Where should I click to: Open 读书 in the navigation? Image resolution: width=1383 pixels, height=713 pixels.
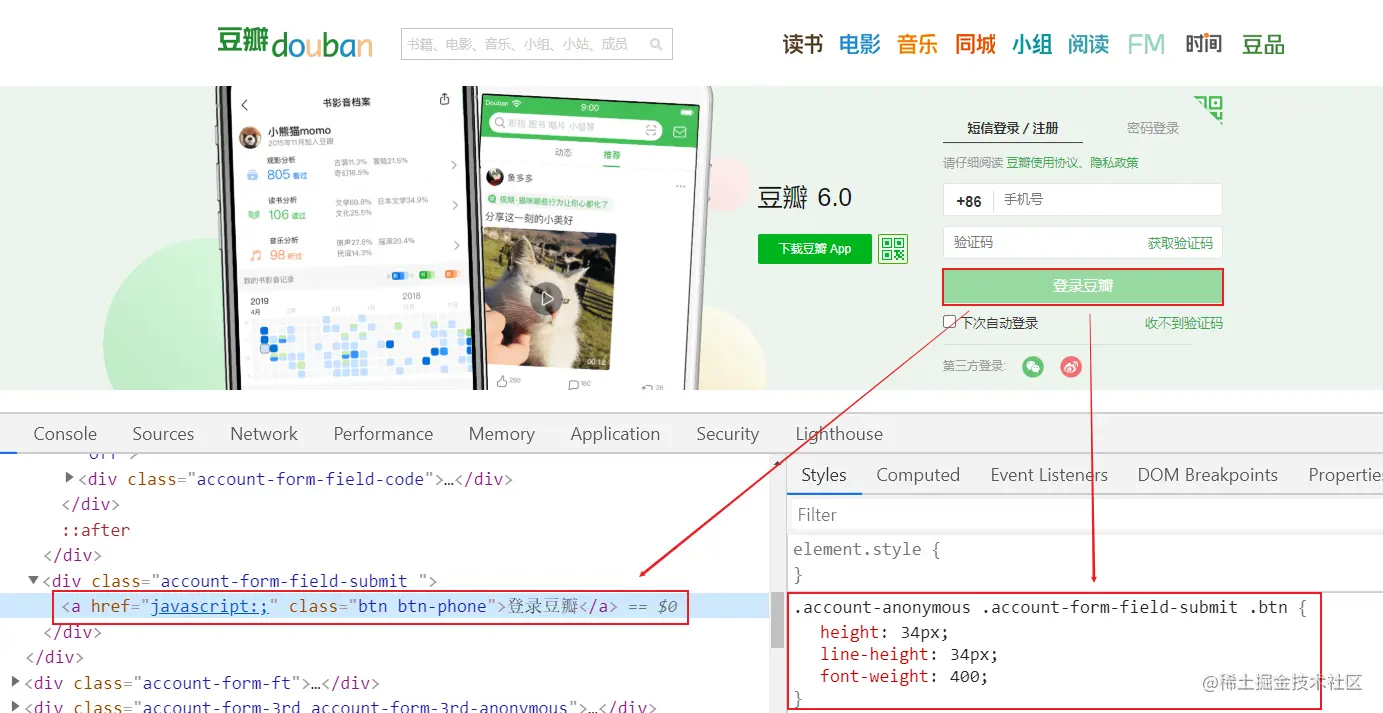click(802, 44)
